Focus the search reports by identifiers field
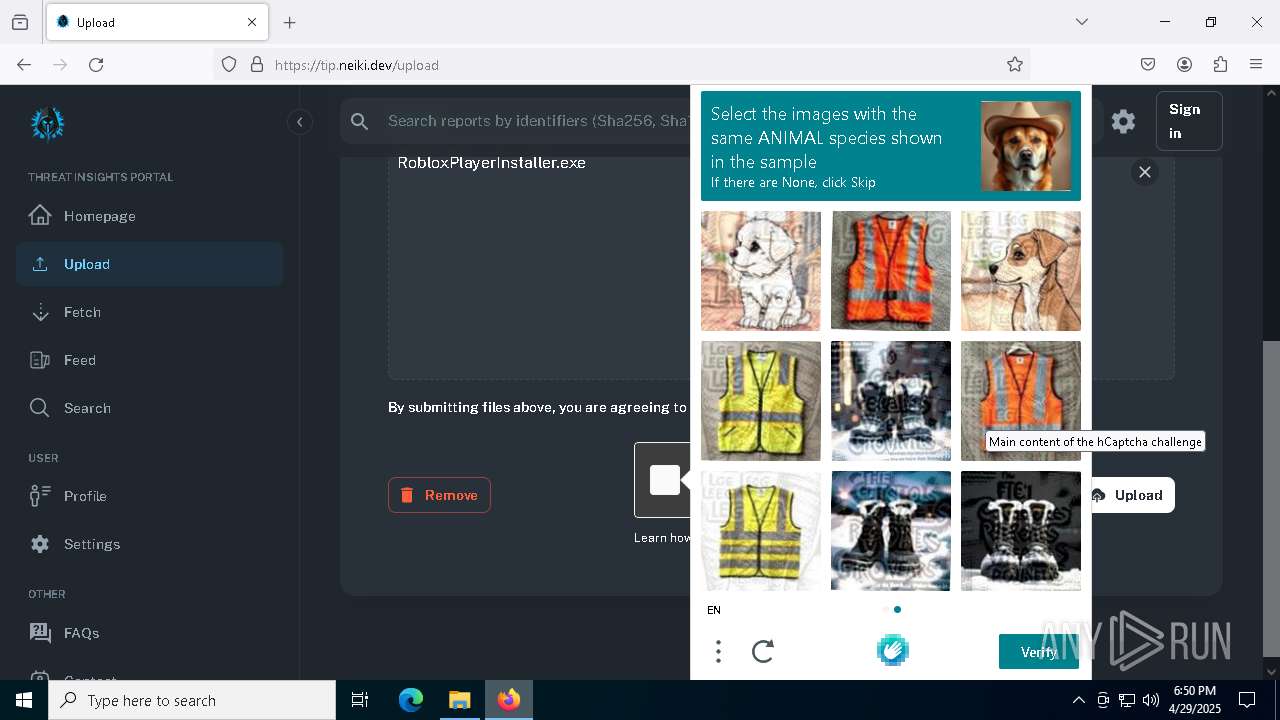 point(538,121)
